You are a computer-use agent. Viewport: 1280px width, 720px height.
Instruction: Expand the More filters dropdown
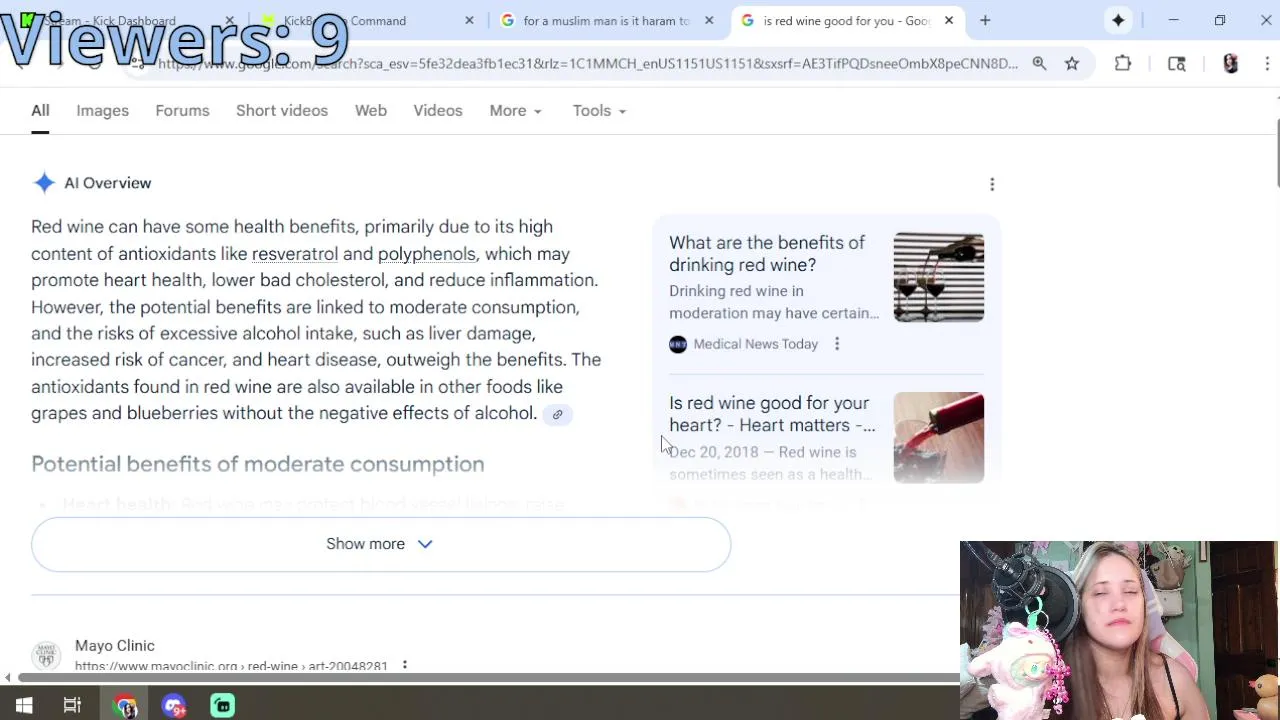[515, 111]
